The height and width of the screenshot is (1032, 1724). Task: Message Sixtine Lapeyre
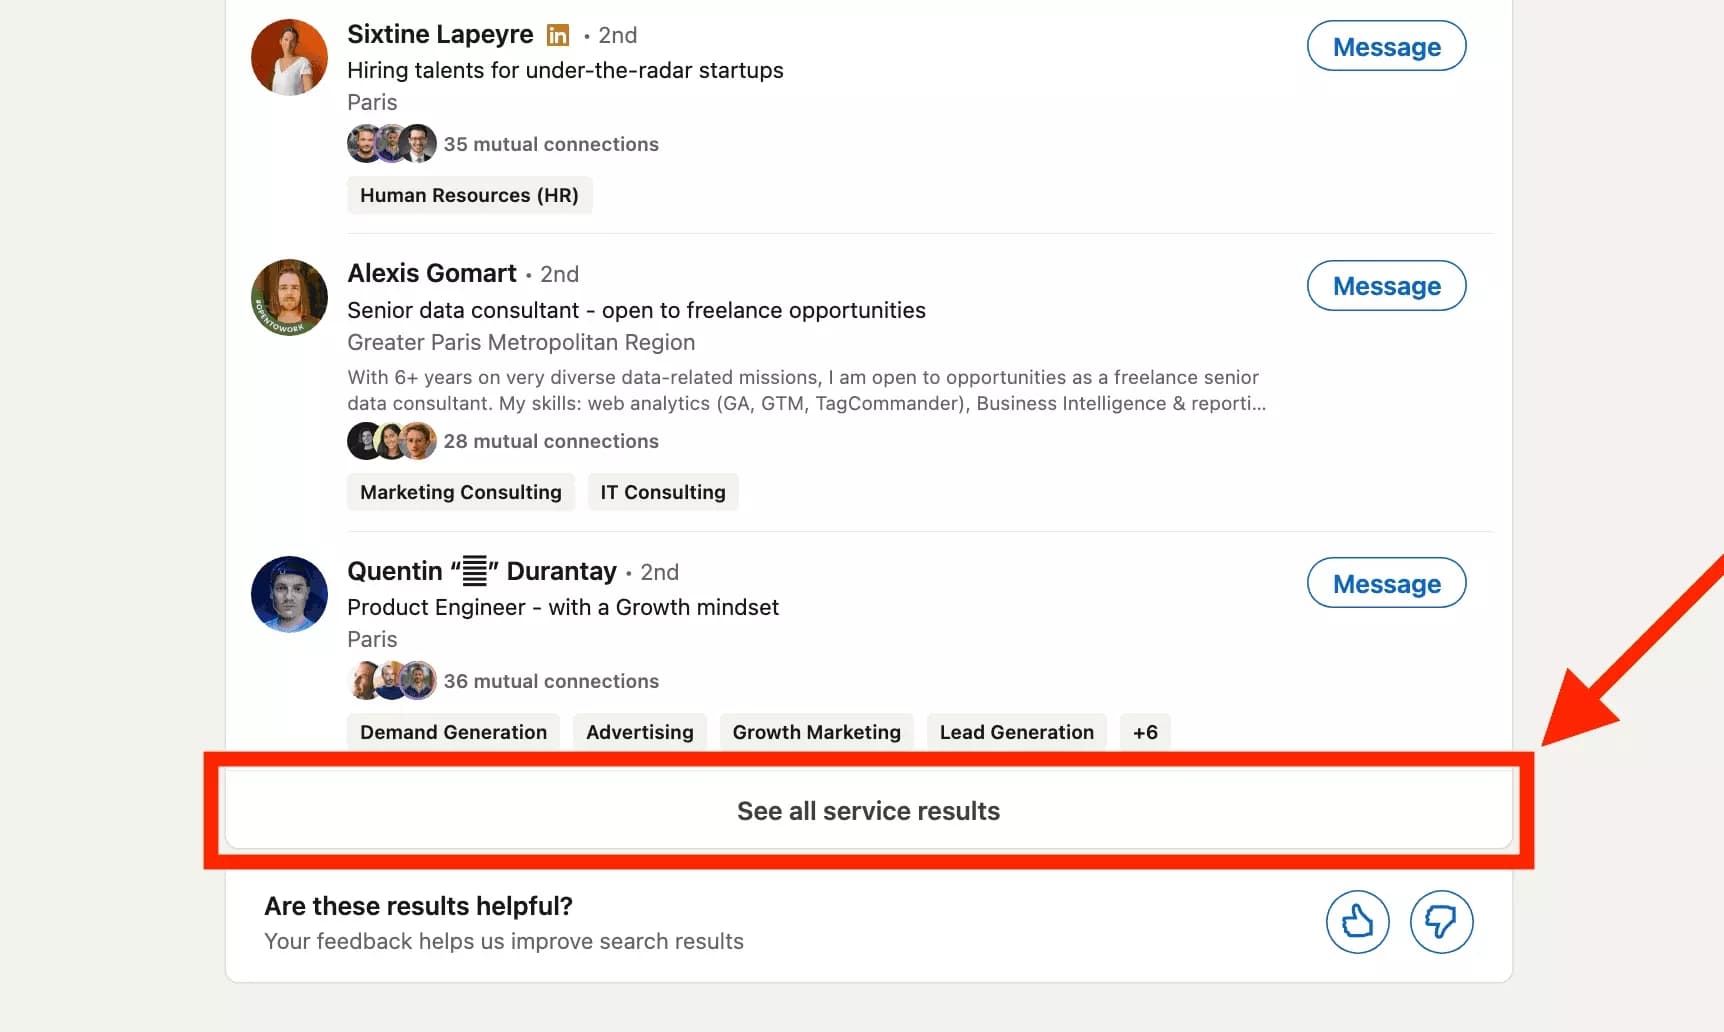(1386, 46)
